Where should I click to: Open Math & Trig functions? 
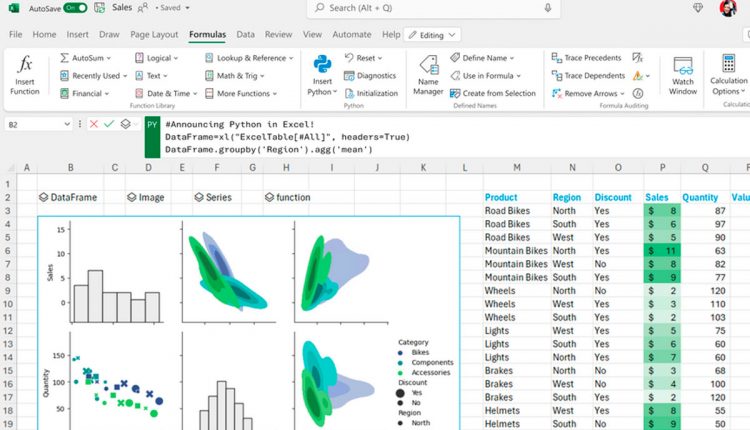click(234, 76)
